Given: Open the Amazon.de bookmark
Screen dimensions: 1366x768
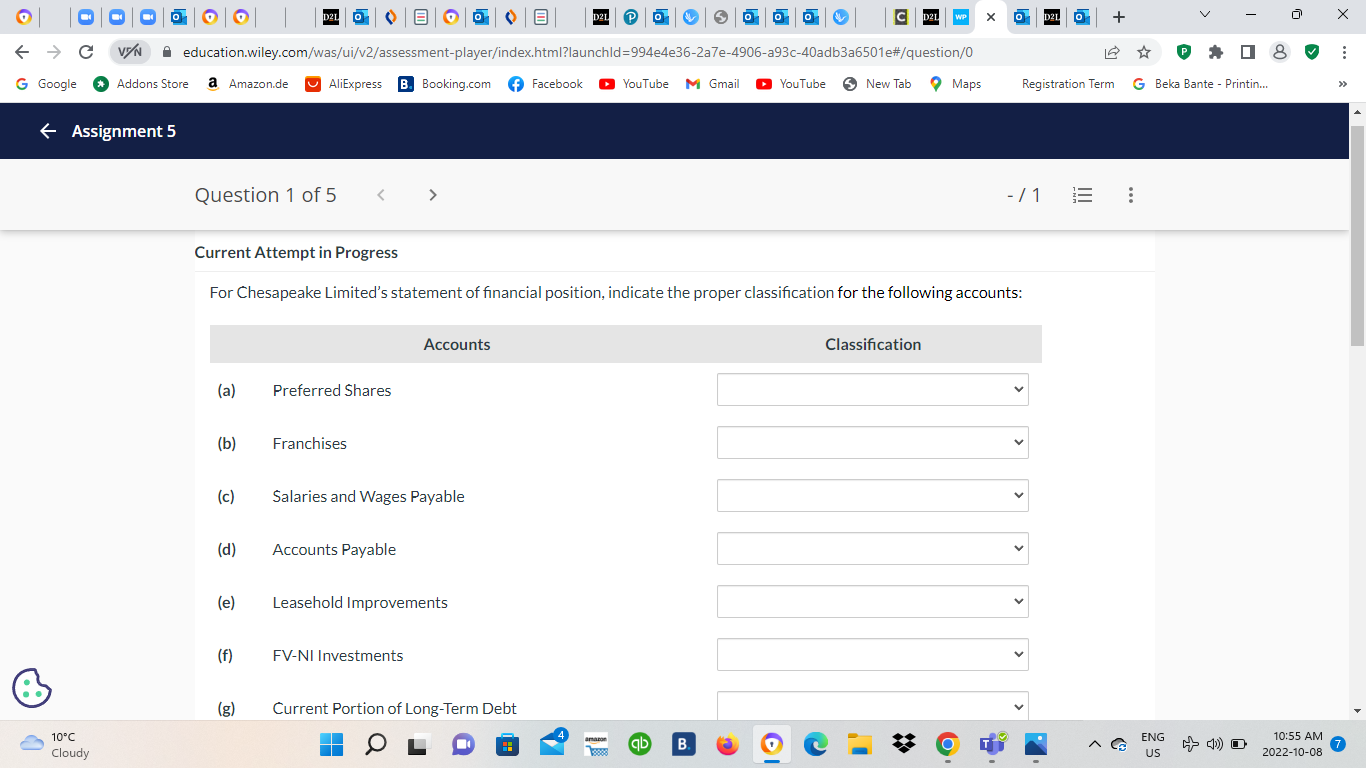Looking at the screenshot, I should click(247, 84).
